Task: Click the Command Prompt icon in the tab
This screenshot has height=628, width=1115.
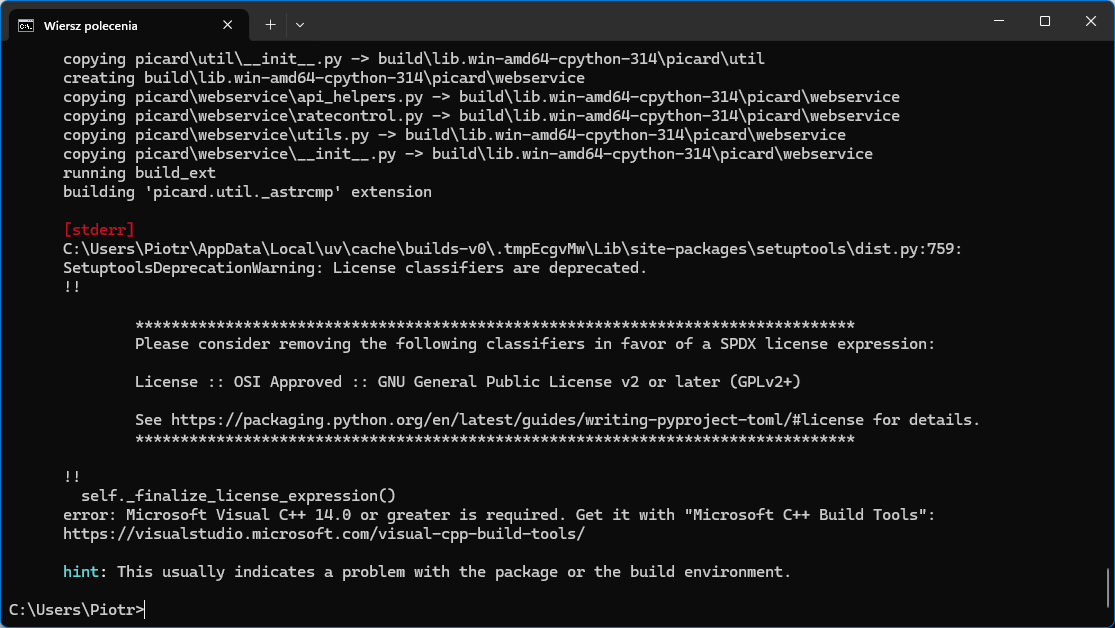Action: coord(26,25)
